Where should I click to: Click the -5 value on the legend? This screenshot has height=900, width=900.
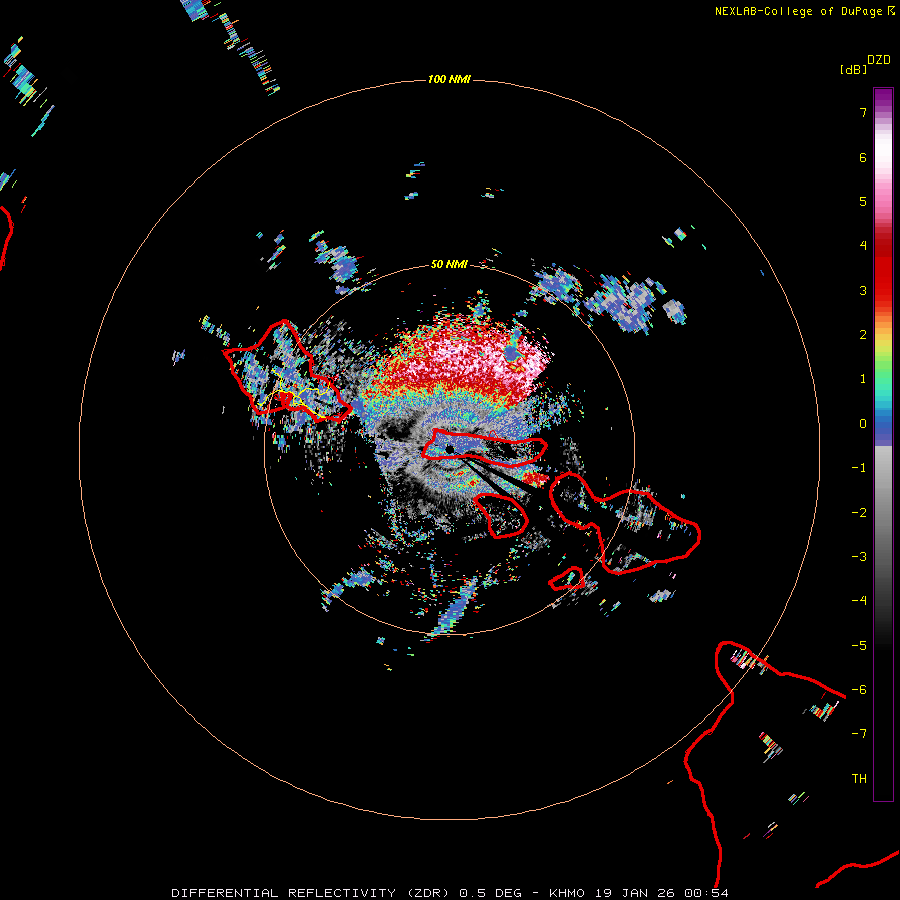click(x=859, y=645)
